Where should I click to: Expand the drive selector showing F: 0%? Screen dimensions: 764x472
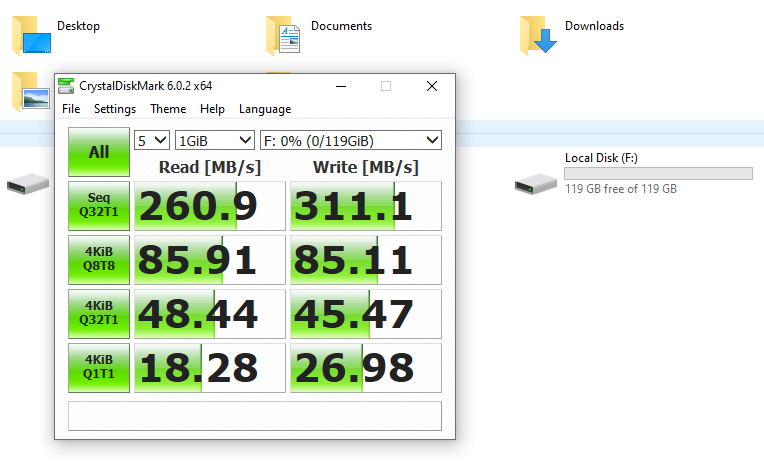(351, 140)
